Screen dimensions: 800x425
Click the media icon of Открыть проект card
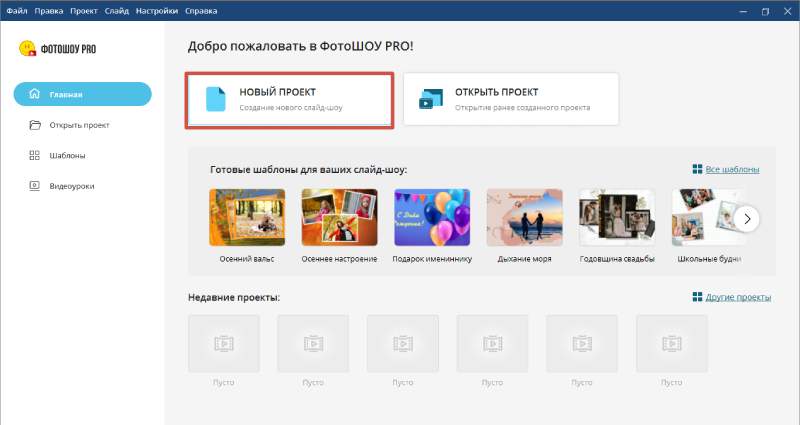pos(431,99)
